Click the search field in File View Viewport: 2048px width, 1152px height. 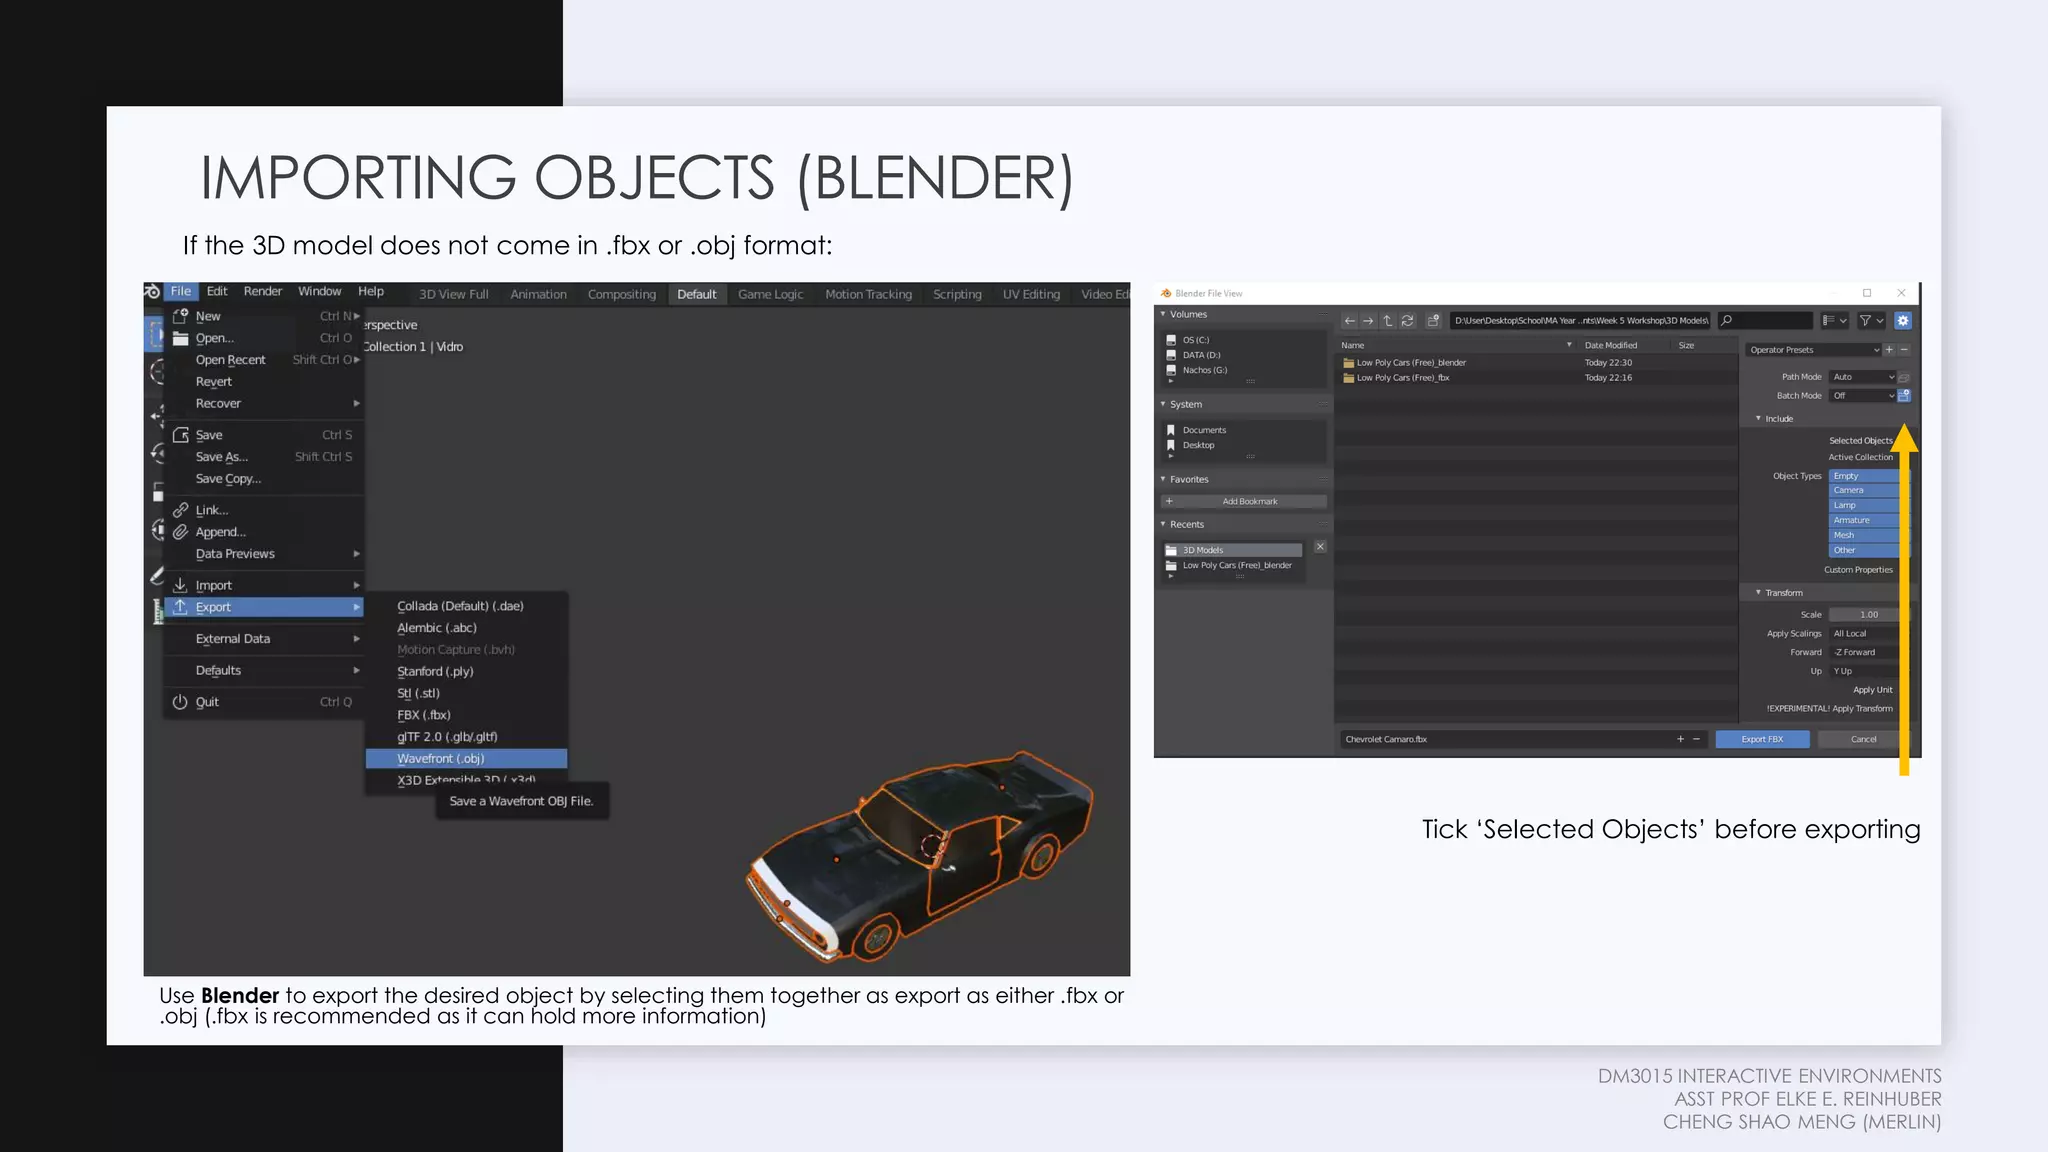click(x=1765, y=321)
